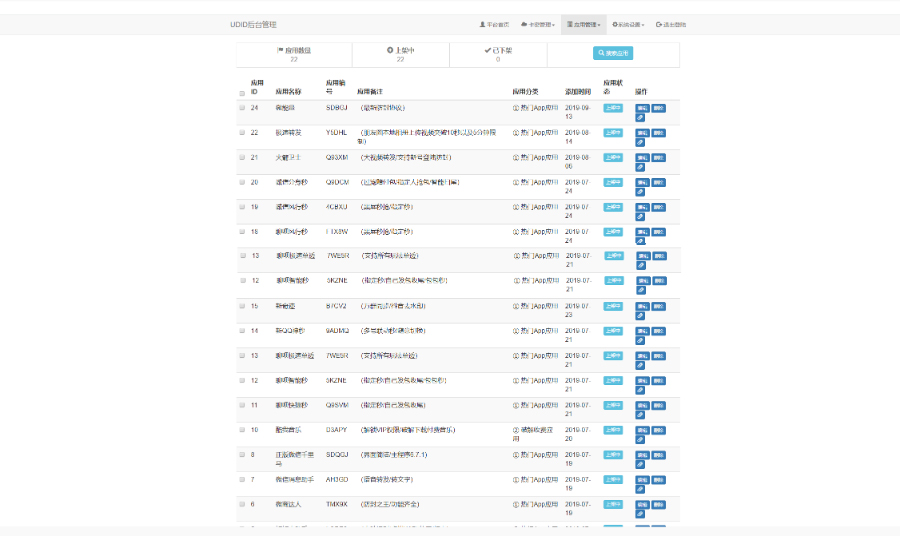
Task: Click the 上架中 status badge for app ID 21
Action: click(614, 157)
